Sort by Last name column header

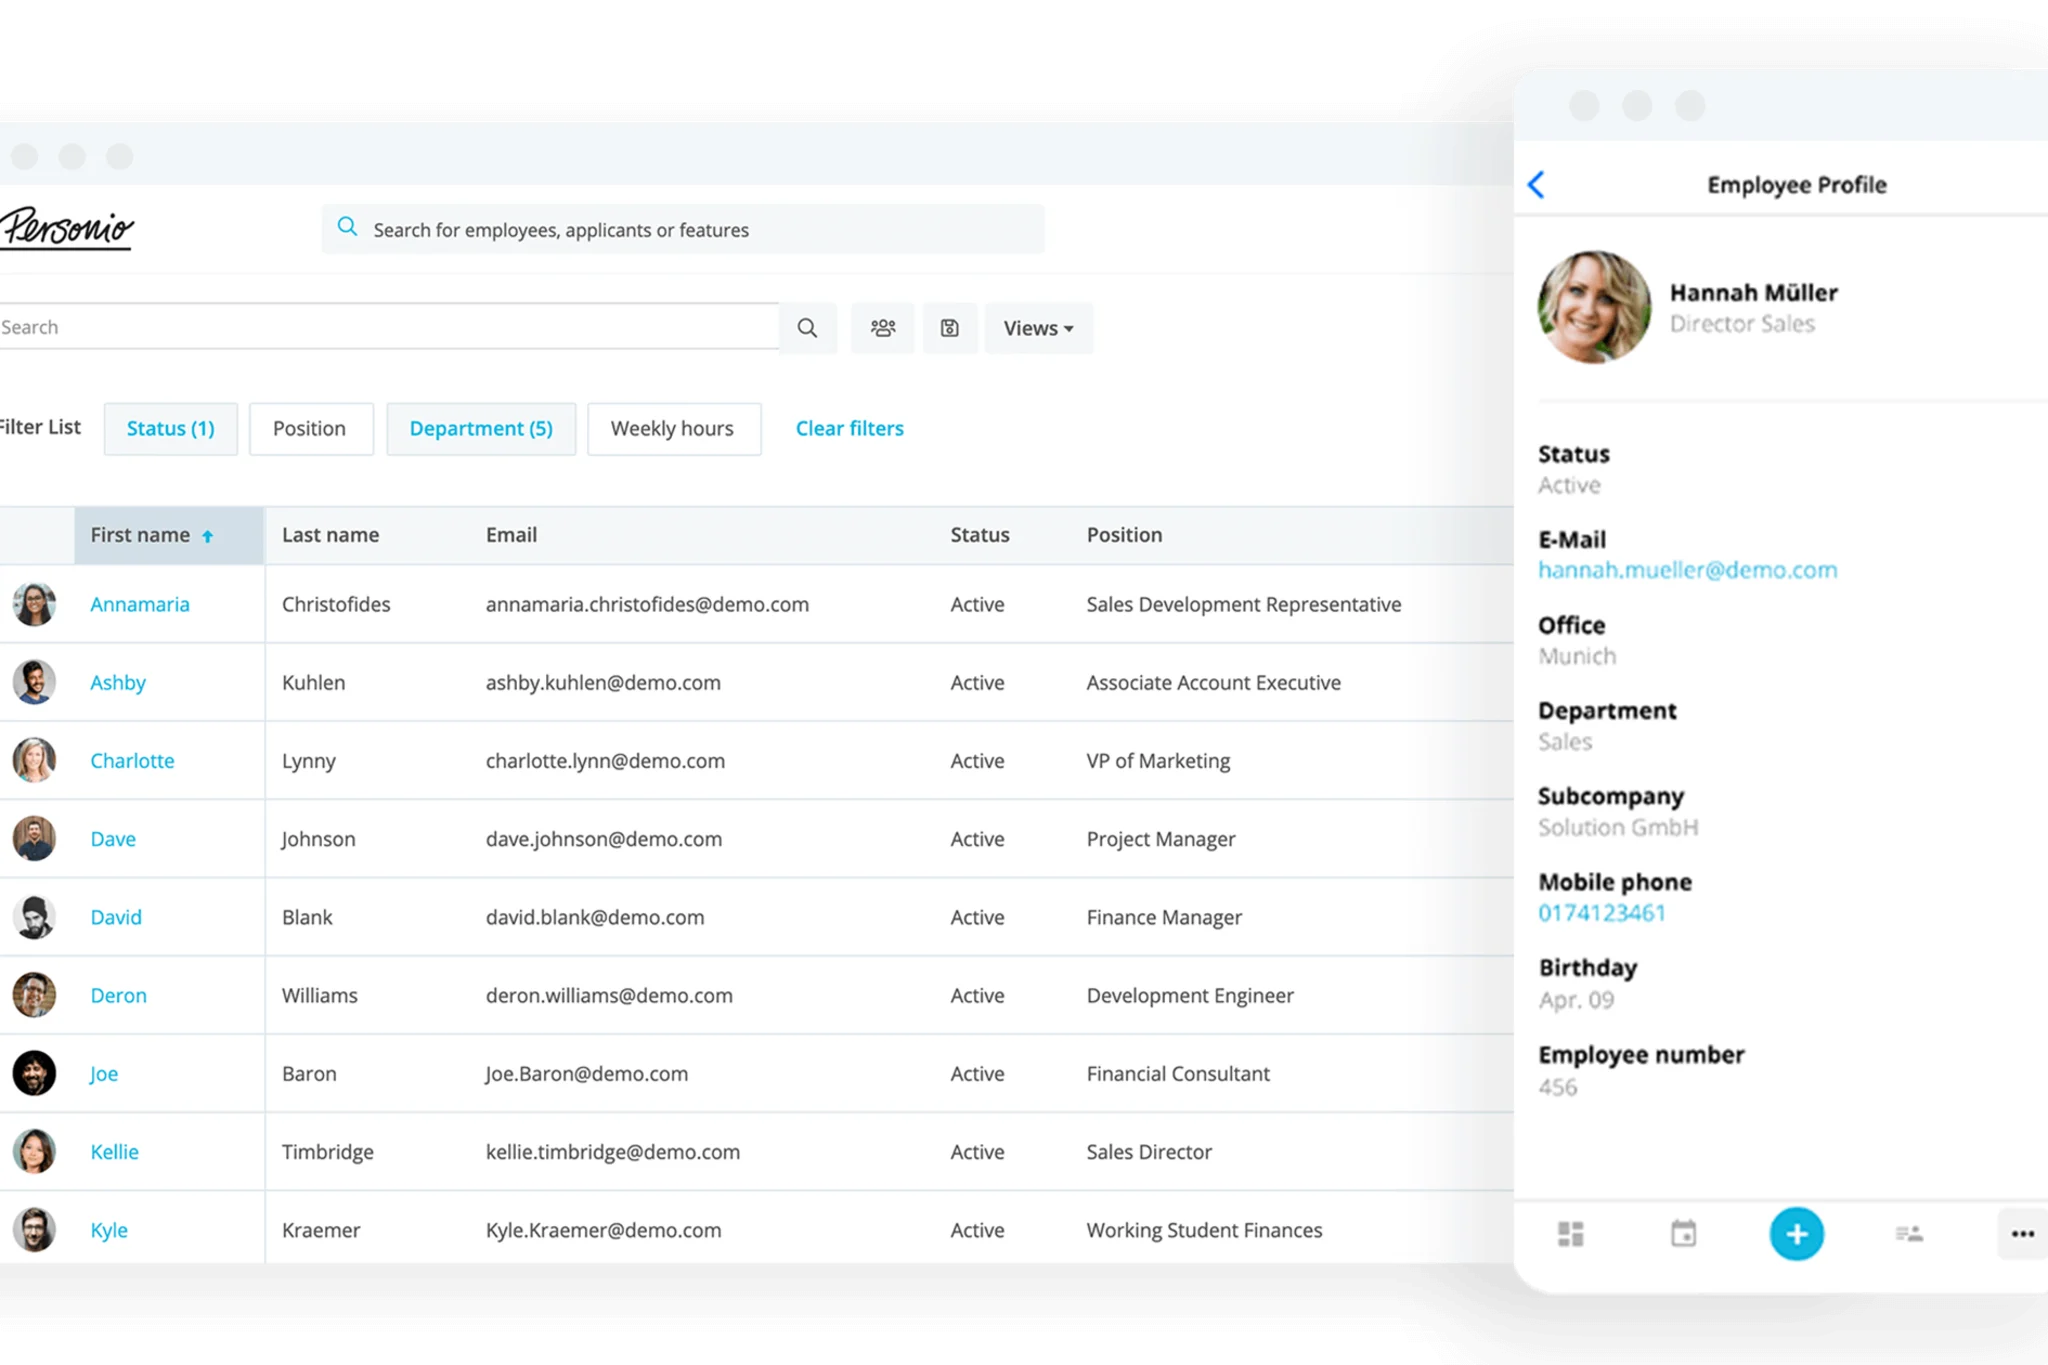(330, 535)
